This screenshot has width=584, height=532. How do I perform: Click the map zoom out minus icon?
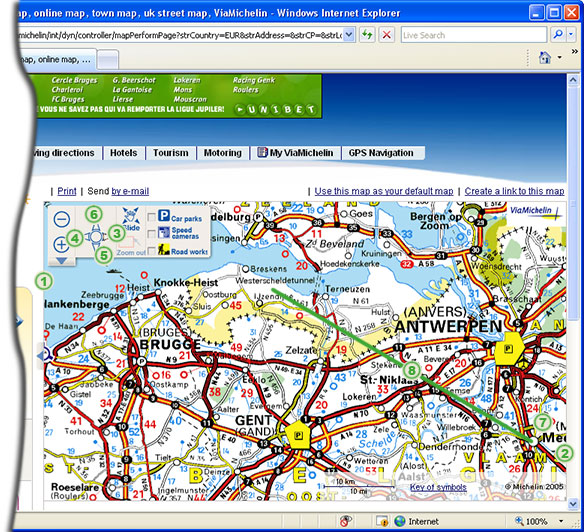pyautogui.click(x=61, y=219)
